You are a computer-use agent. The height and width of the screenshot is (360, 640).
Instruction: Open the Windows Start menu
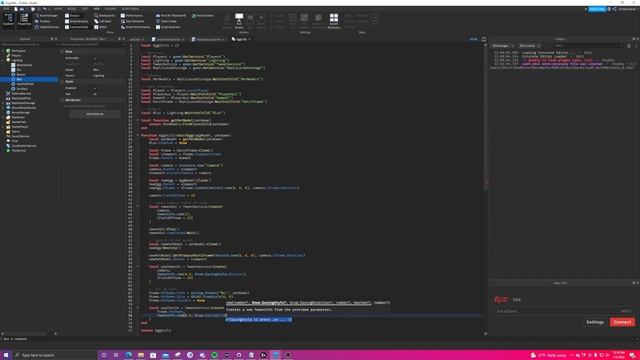(x=6, y=355)
